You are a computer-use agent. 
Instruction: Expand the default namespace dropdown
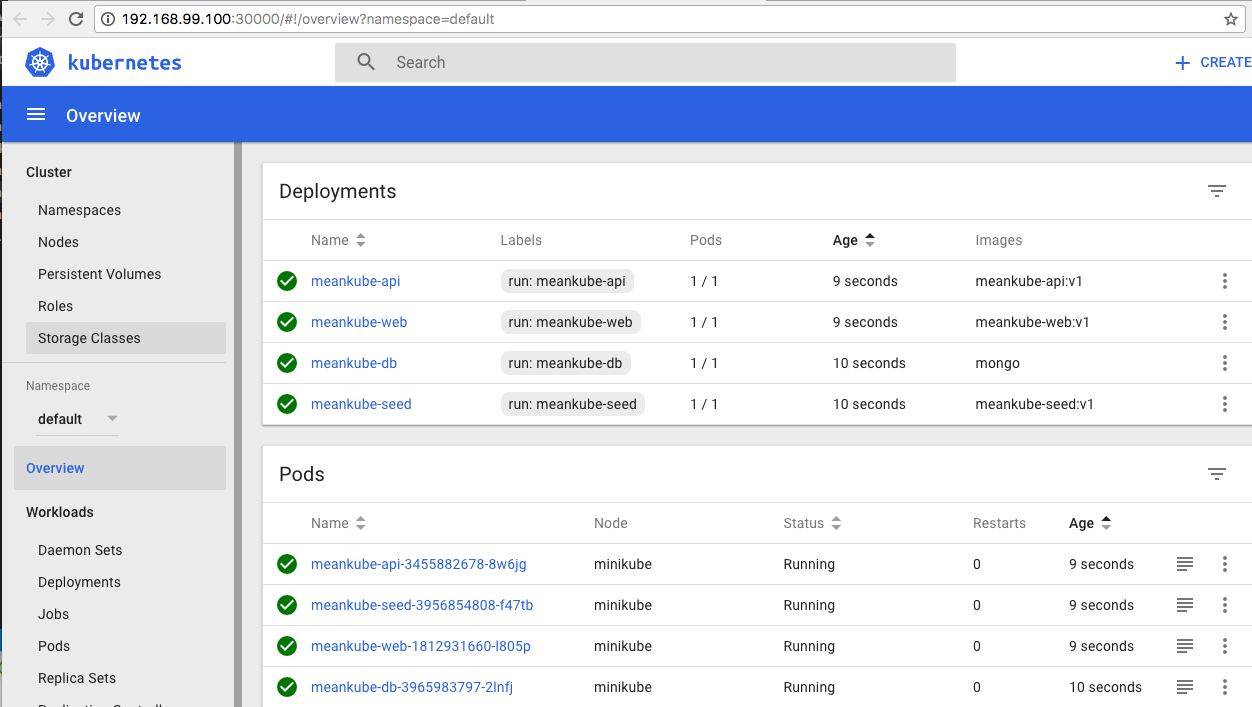77,419
